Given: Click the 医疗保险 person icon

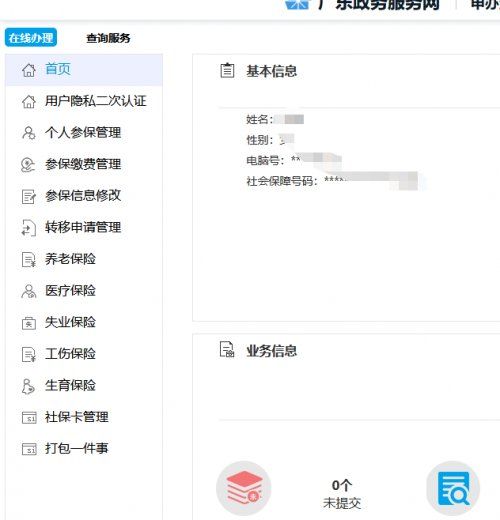Looking at the screenshot, I should [29, 291].
